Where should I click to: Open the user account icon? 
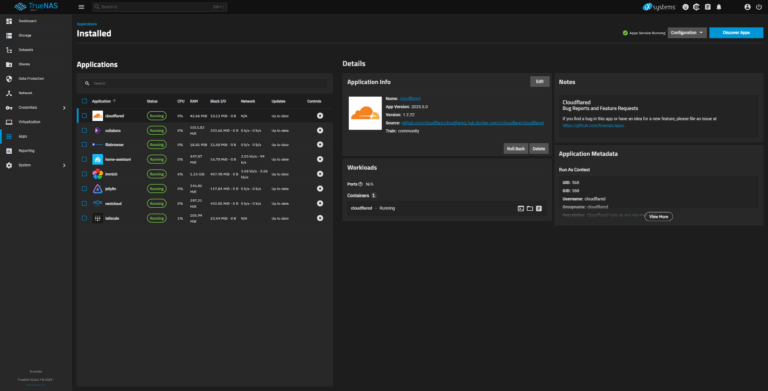747,7
